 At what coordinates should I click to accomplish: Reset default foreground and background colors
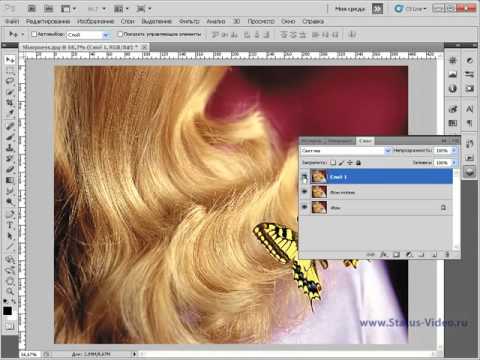(x=5, y=302)
